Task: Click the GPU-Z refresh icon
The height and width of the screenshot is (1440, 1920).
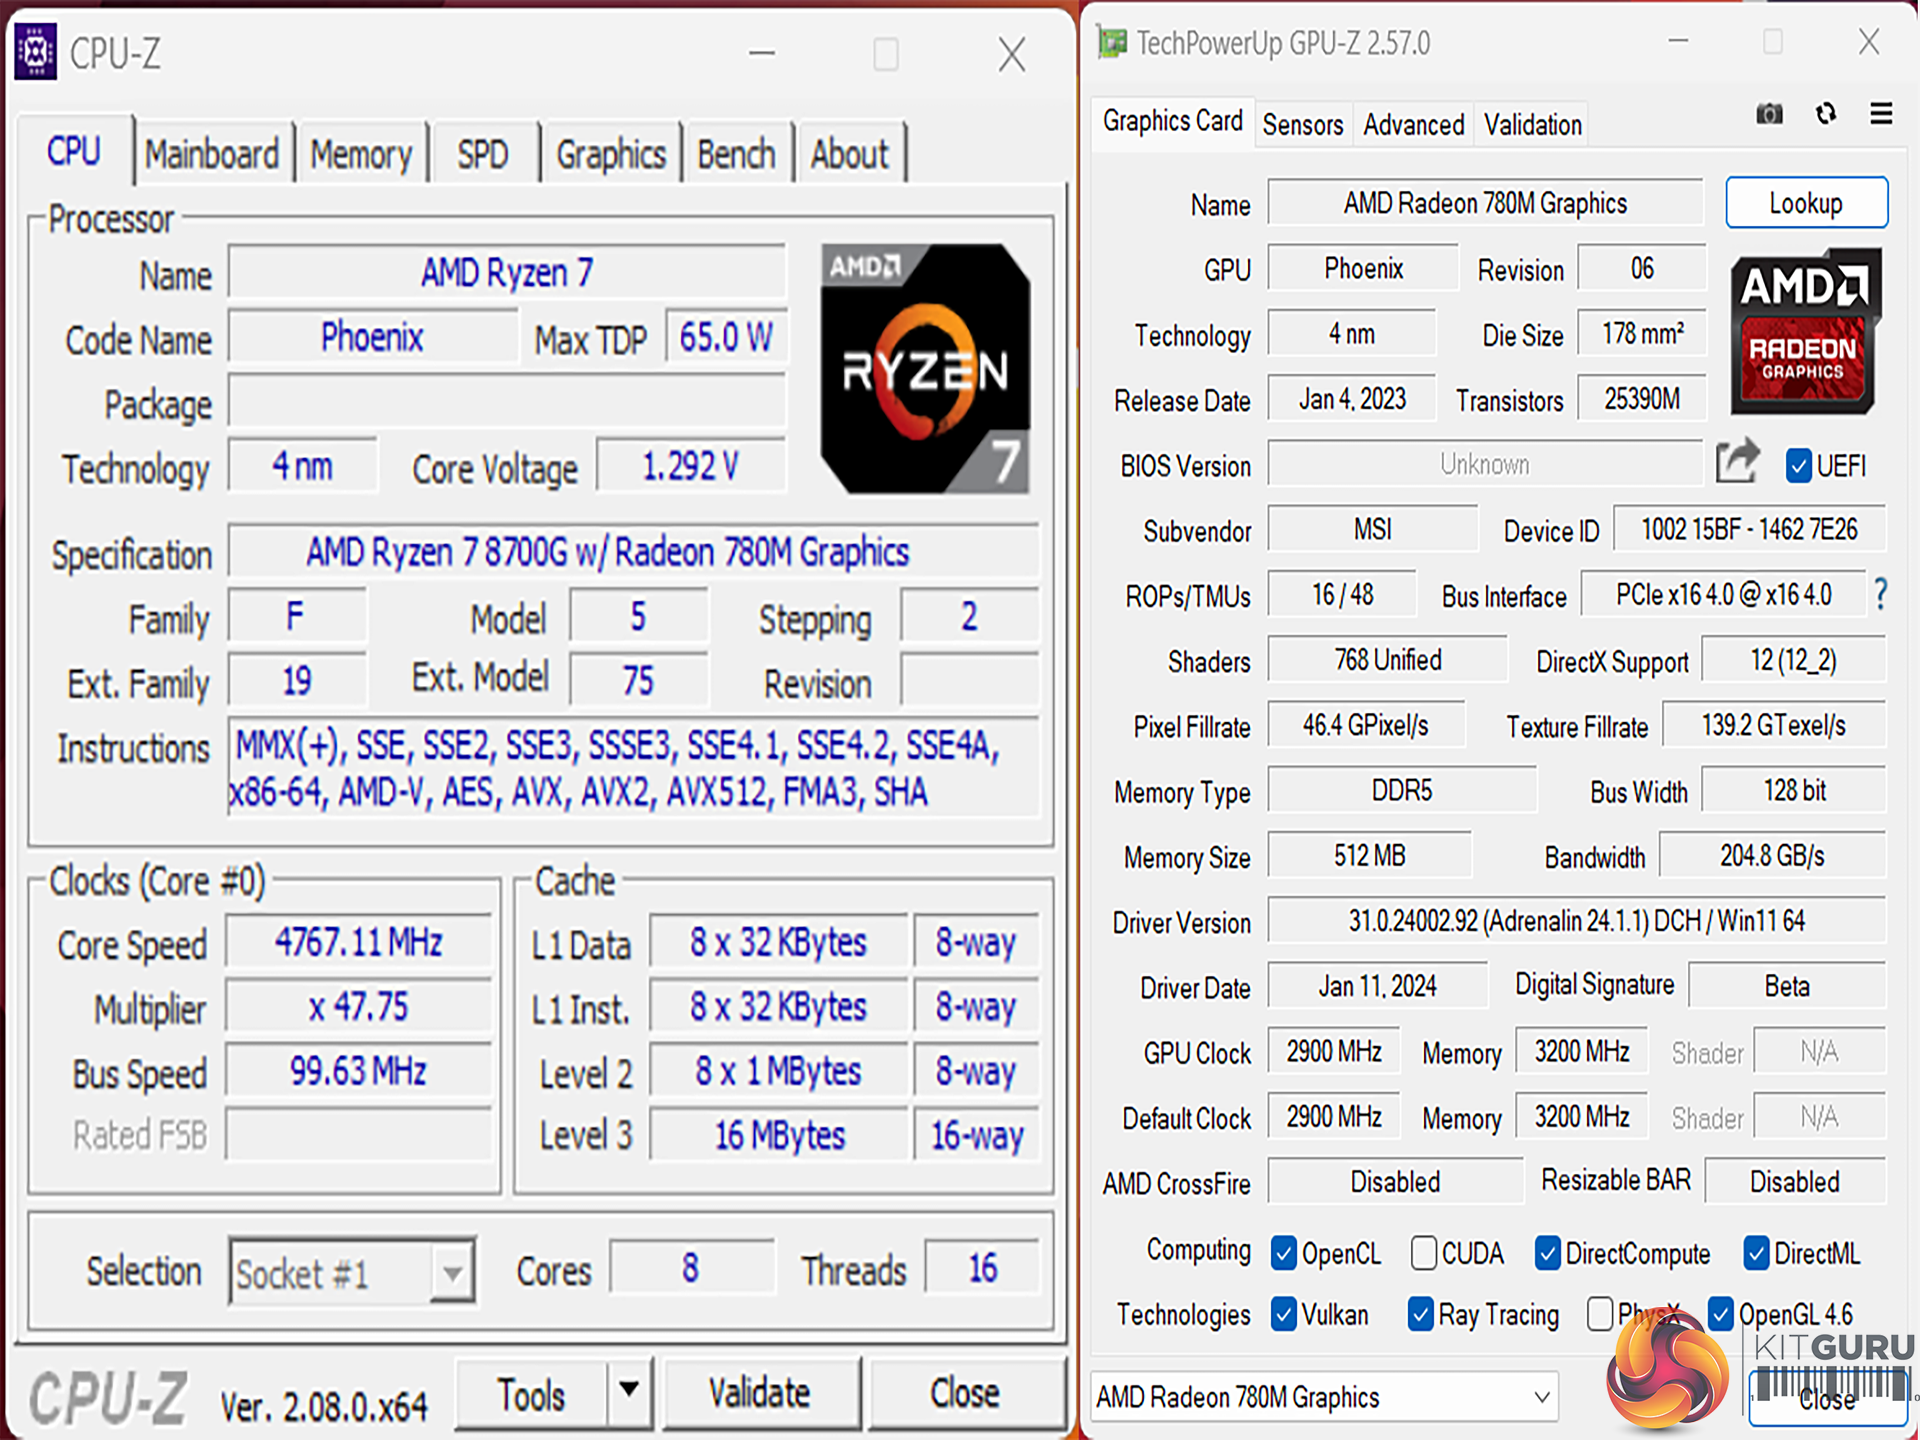Action: pos(1825,114)
